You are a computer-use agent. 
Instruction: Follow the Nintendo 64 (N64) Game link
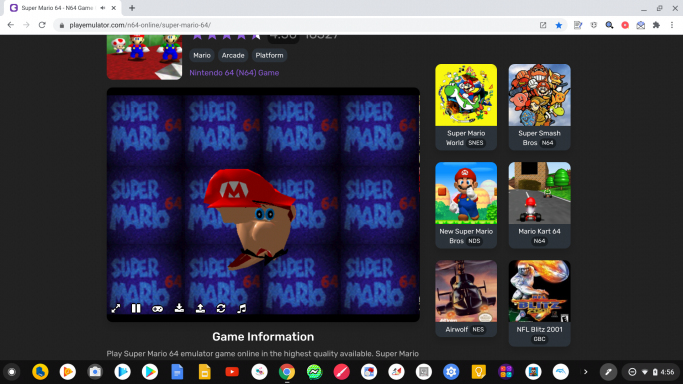[x=234, y=73]
